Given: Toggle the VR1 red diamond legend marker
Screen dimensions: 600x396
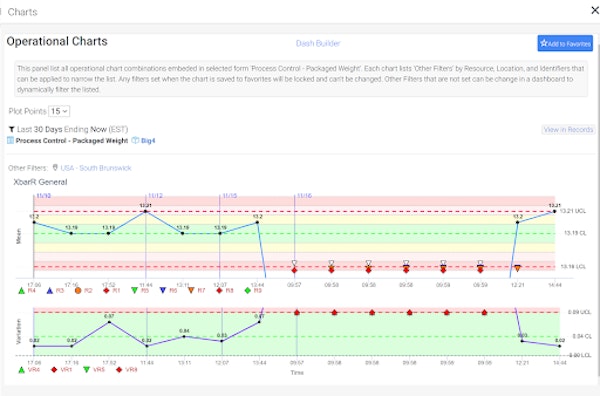Looking at the screenshot, I should click(54, 370).
